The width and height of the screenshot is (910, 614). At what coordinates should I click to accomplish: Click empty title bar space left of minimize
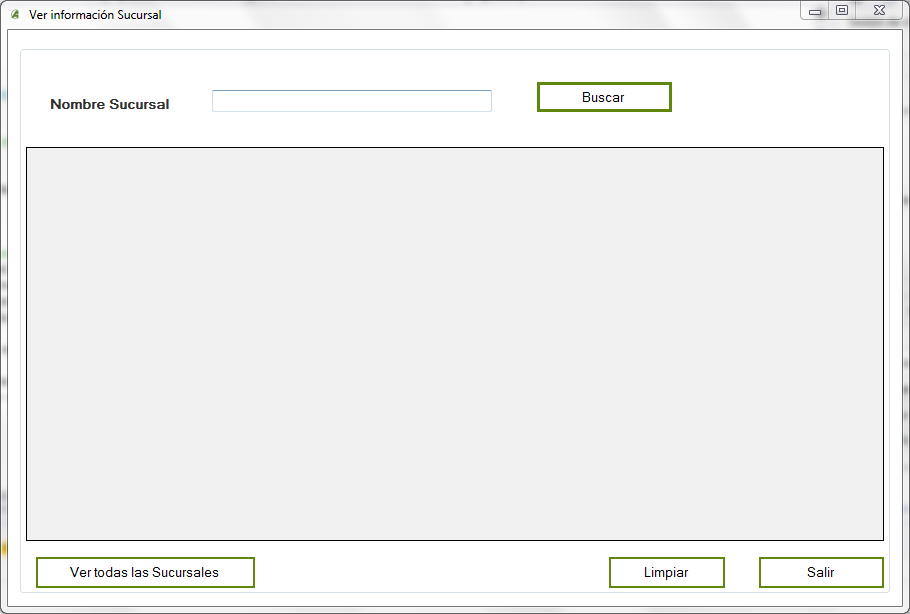point(500,14)
